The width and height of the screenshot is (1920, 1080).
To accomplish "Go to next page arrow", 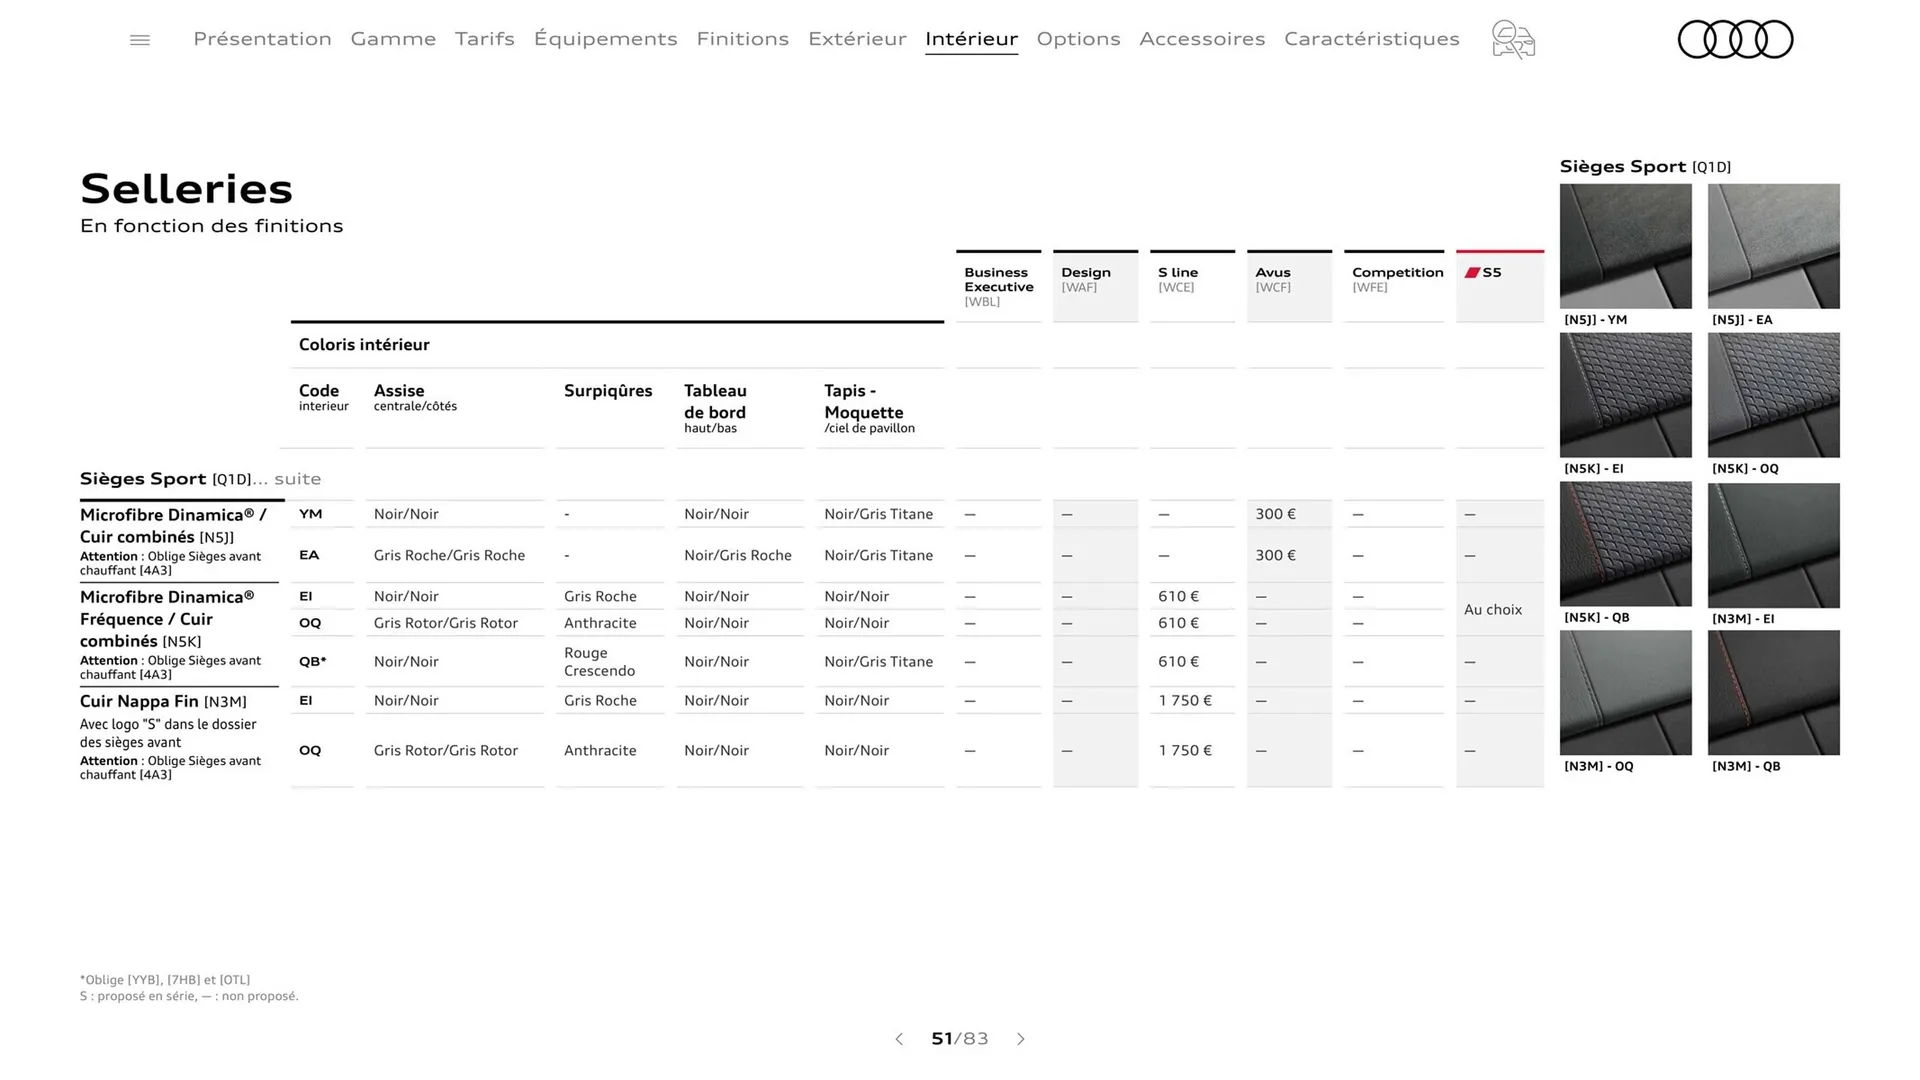I will 1021,1039.
